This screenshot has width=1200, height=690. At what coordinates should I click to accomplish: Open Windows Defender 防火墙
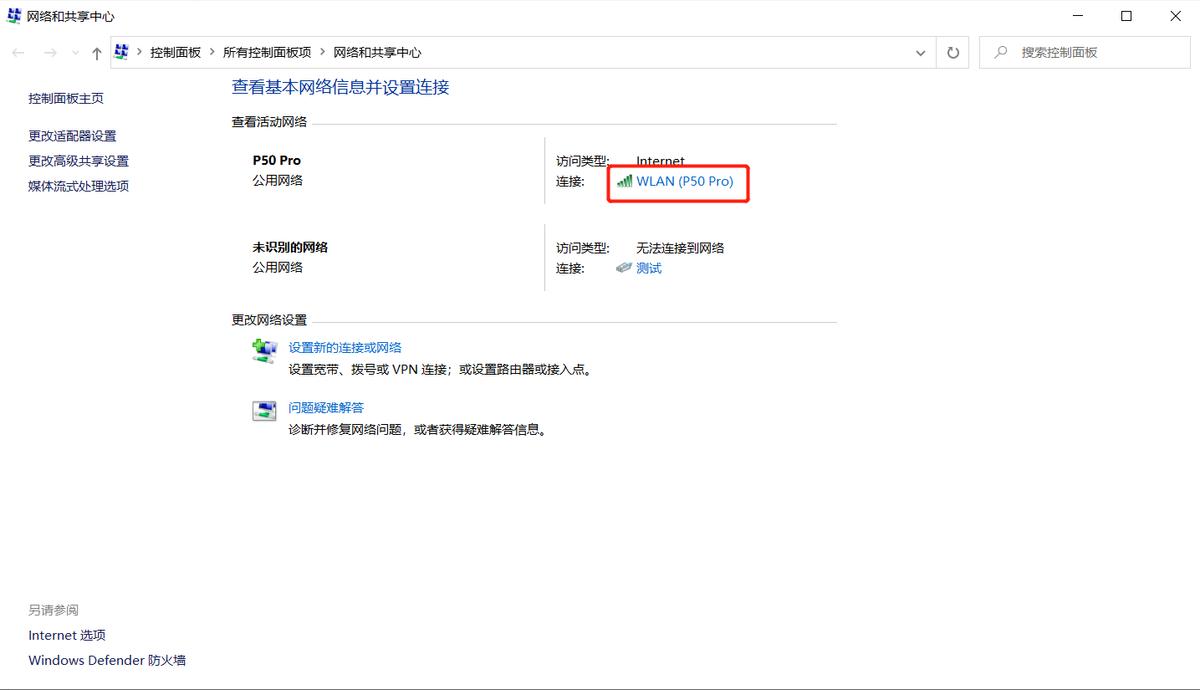[x=105, y=660]
